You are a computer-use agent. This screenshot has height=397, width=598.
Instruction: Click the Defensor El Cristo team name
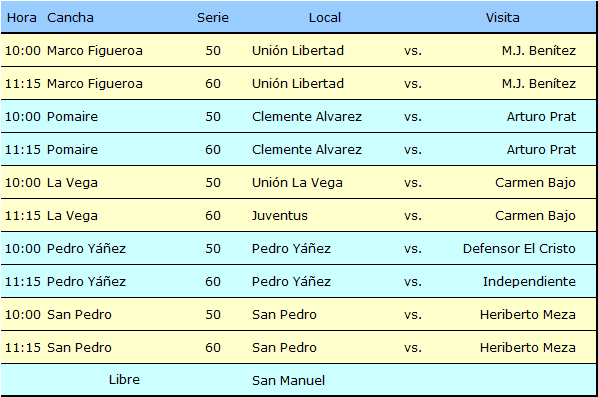[519, 249]
